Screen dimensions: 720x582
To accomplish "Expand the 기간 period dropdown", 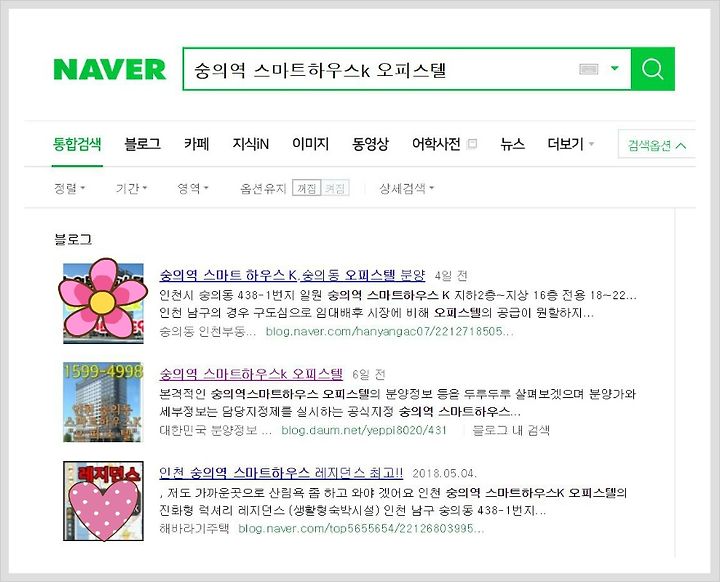I will 131,188.
